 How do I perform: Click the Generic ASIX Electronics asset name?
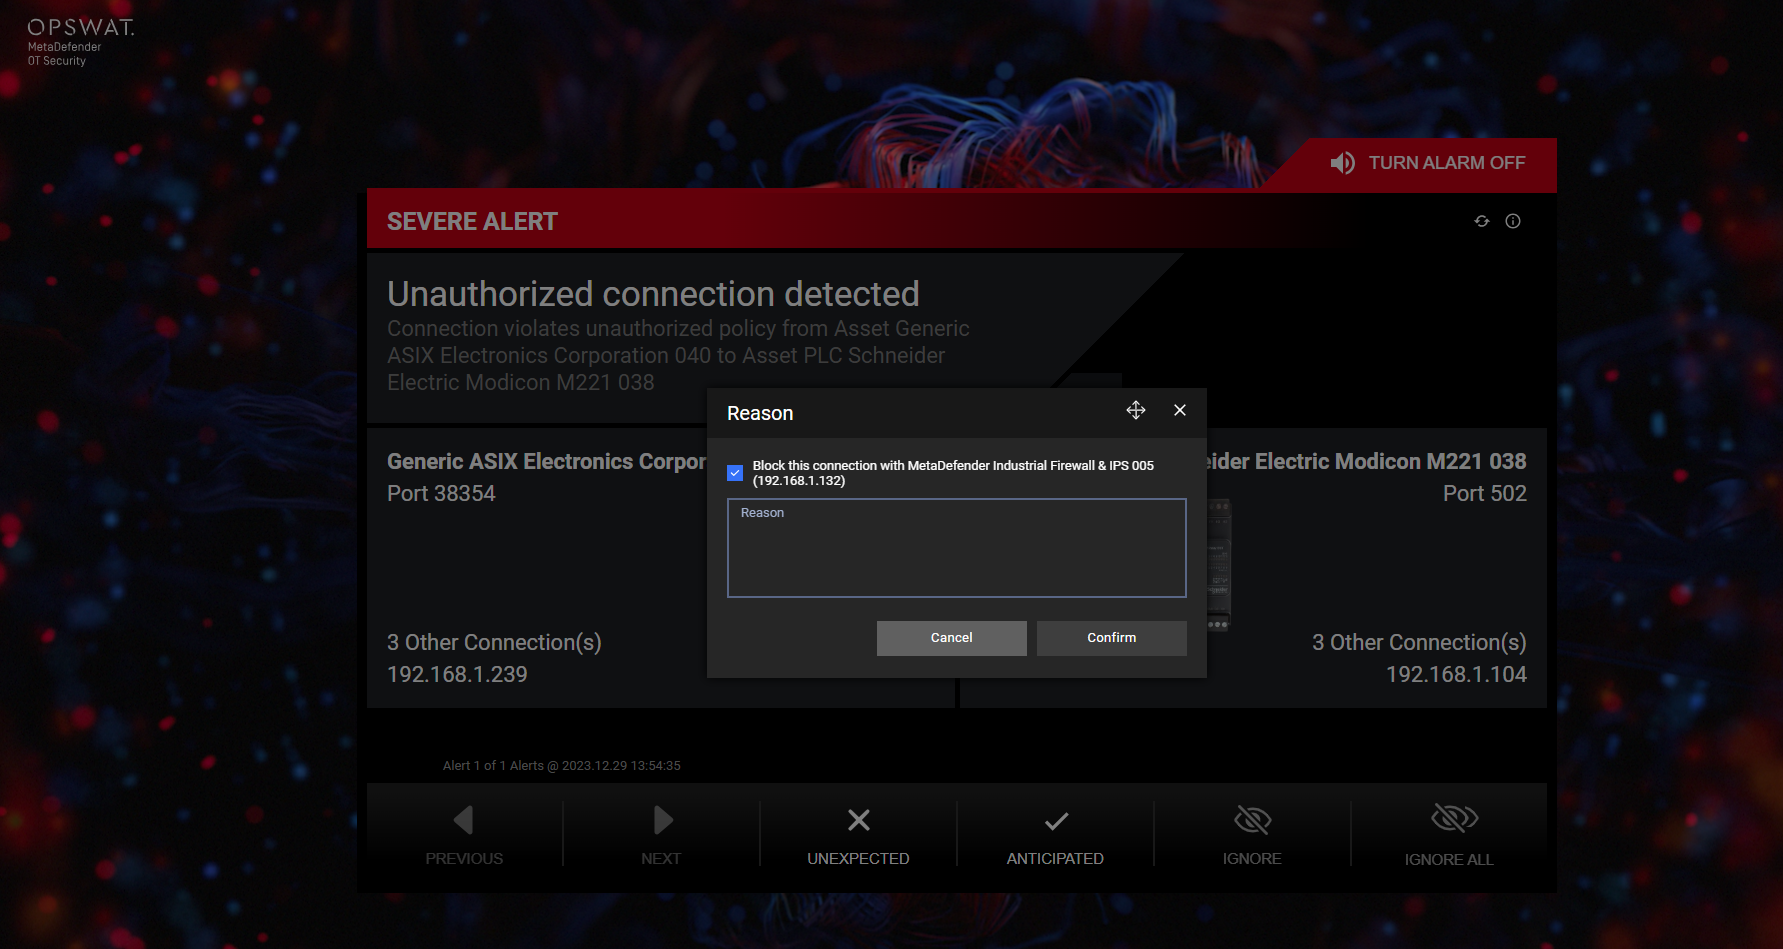pos(546,461)
